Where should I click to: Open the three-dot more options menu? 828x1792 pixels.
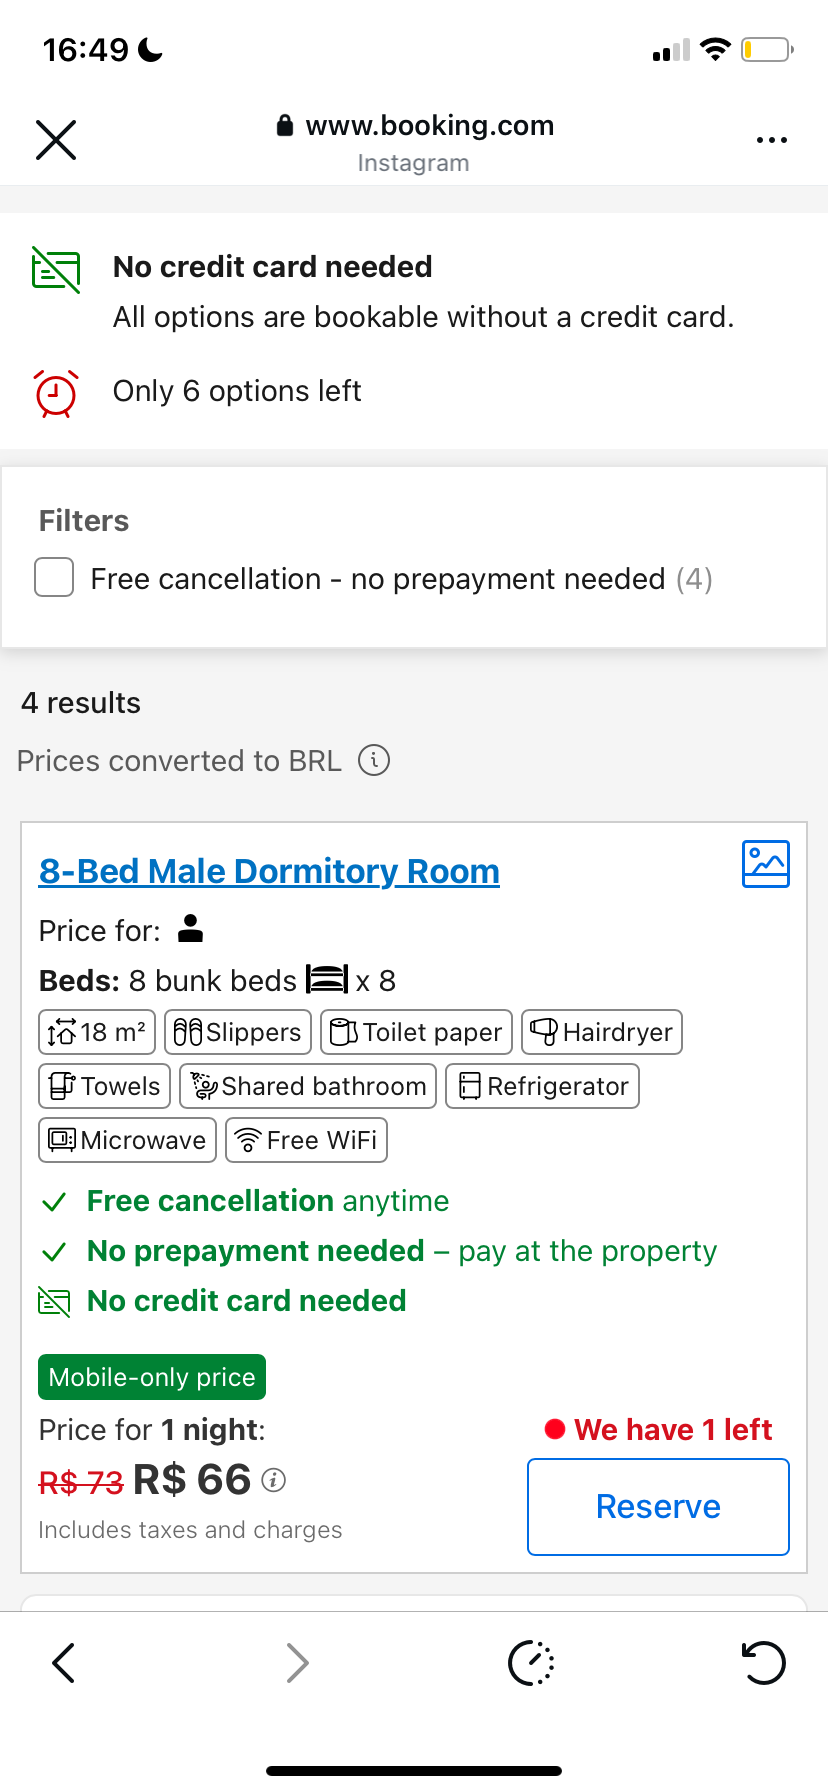click(x=771, y=140)
